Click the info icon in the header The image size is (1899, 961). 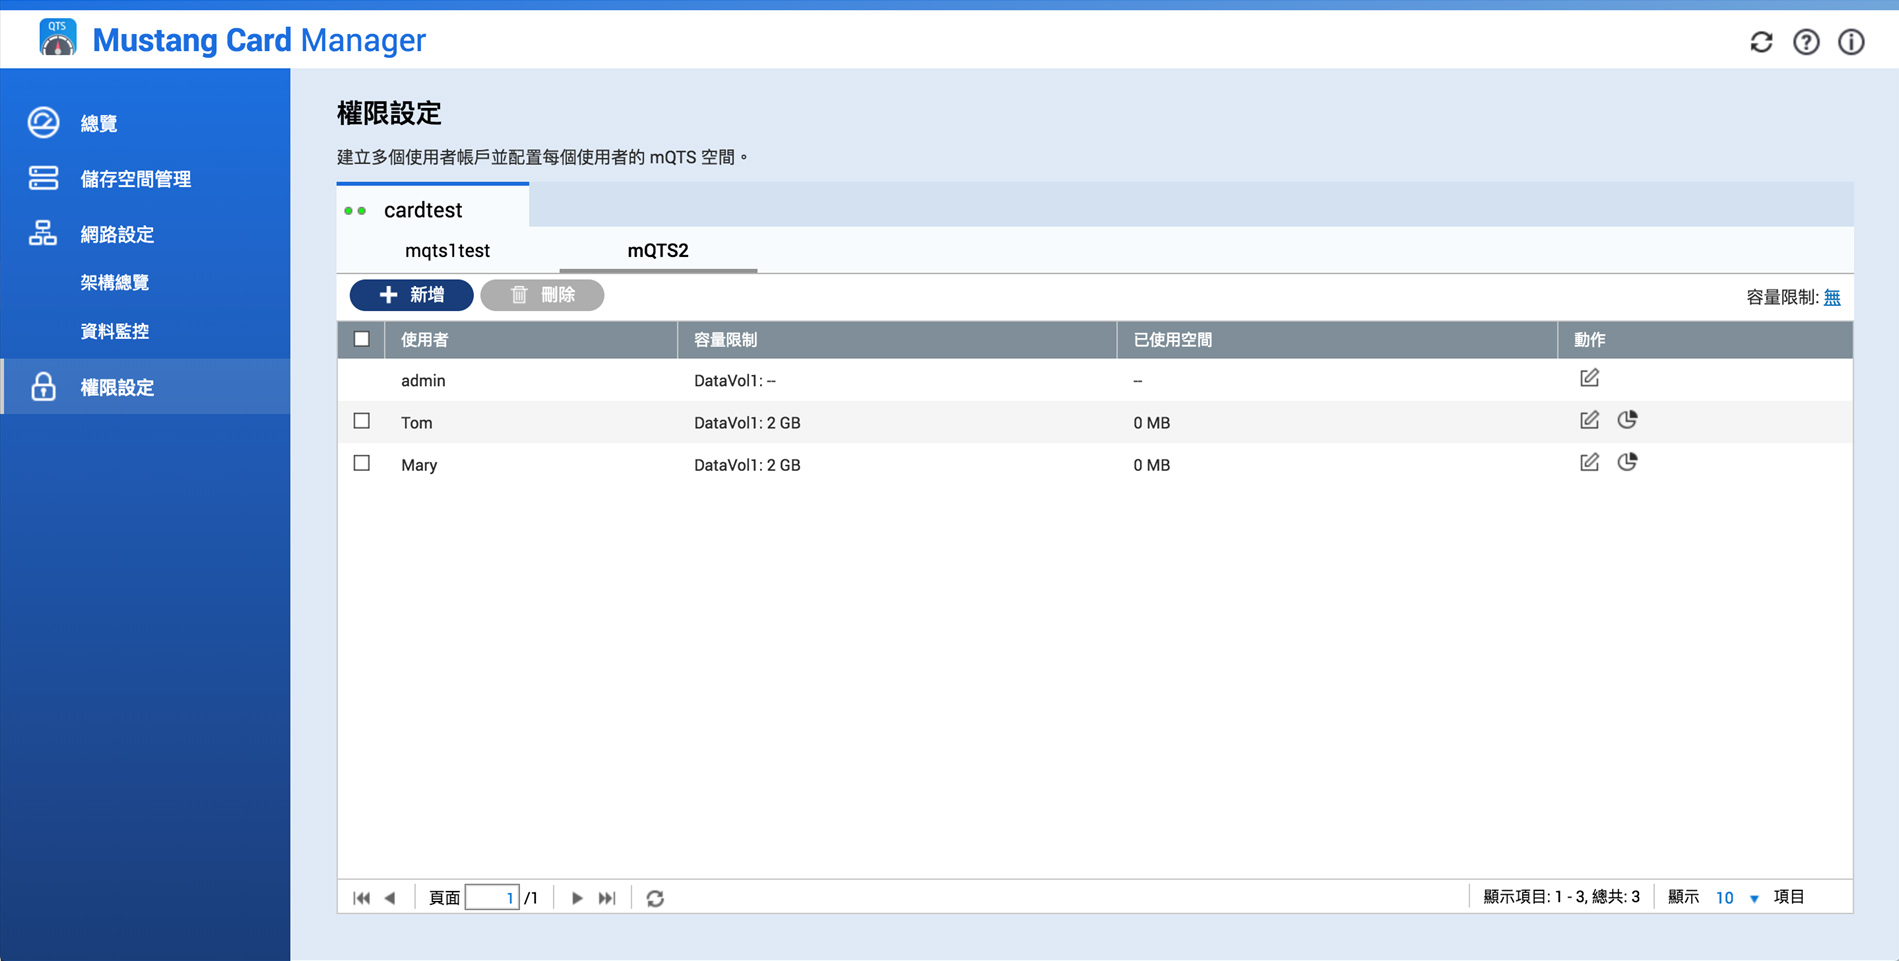tap(1851, 42)
